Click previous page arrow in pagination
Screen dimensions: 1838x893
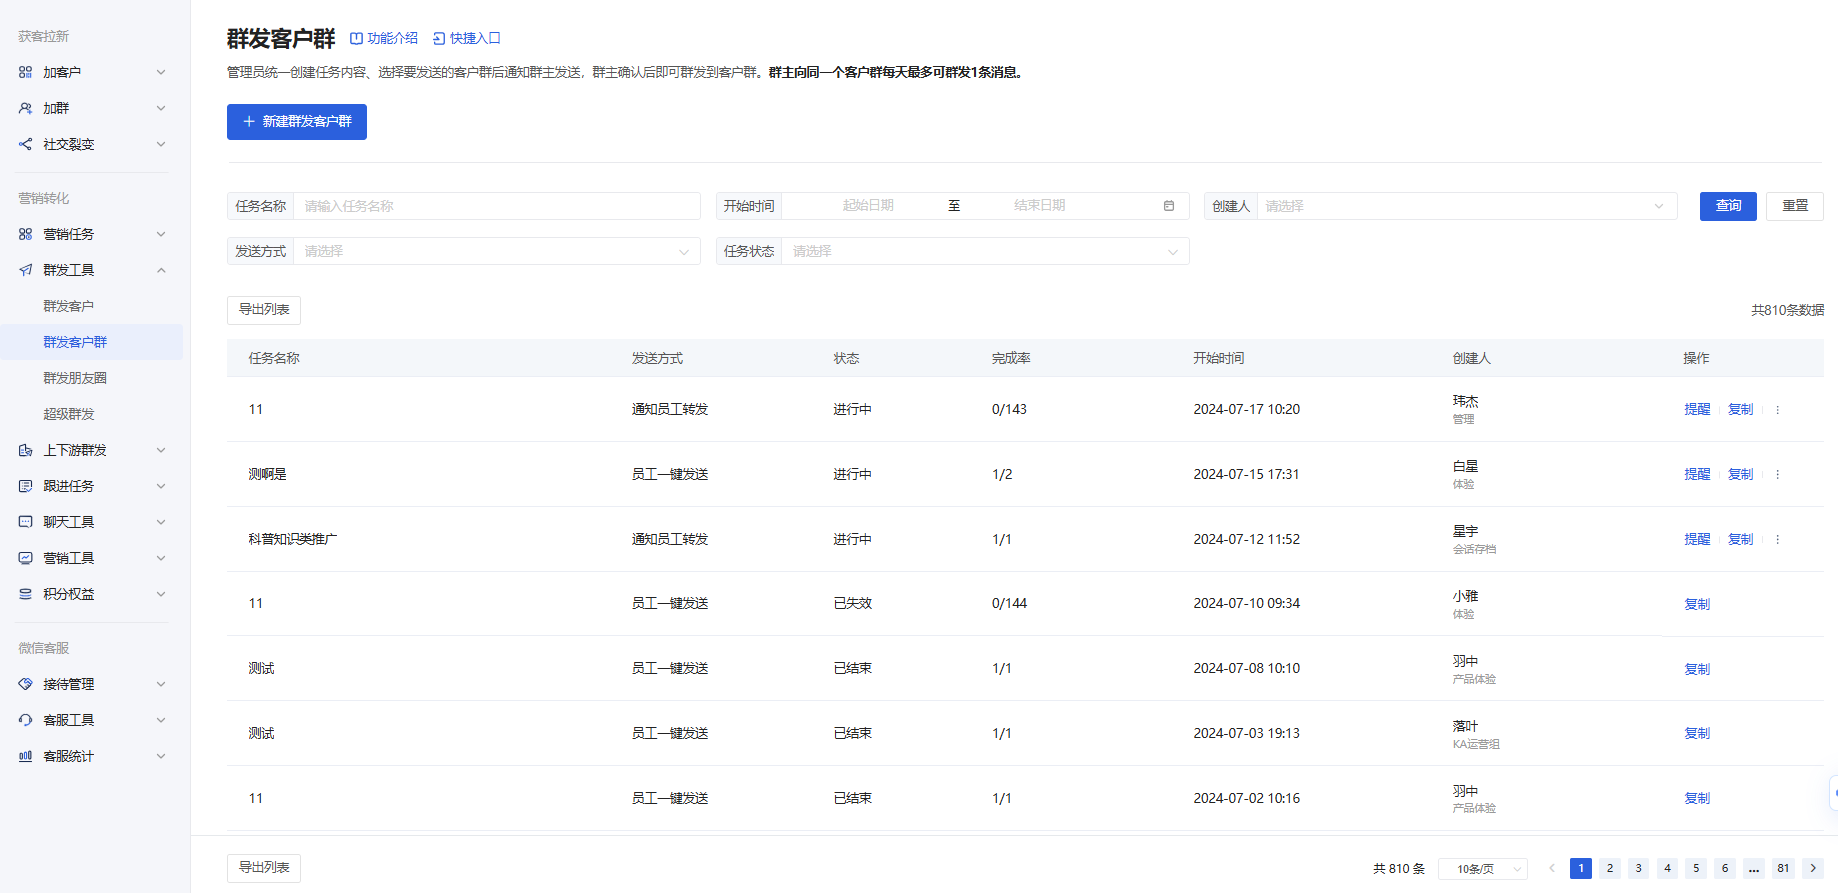click(x=1552, y=868)
